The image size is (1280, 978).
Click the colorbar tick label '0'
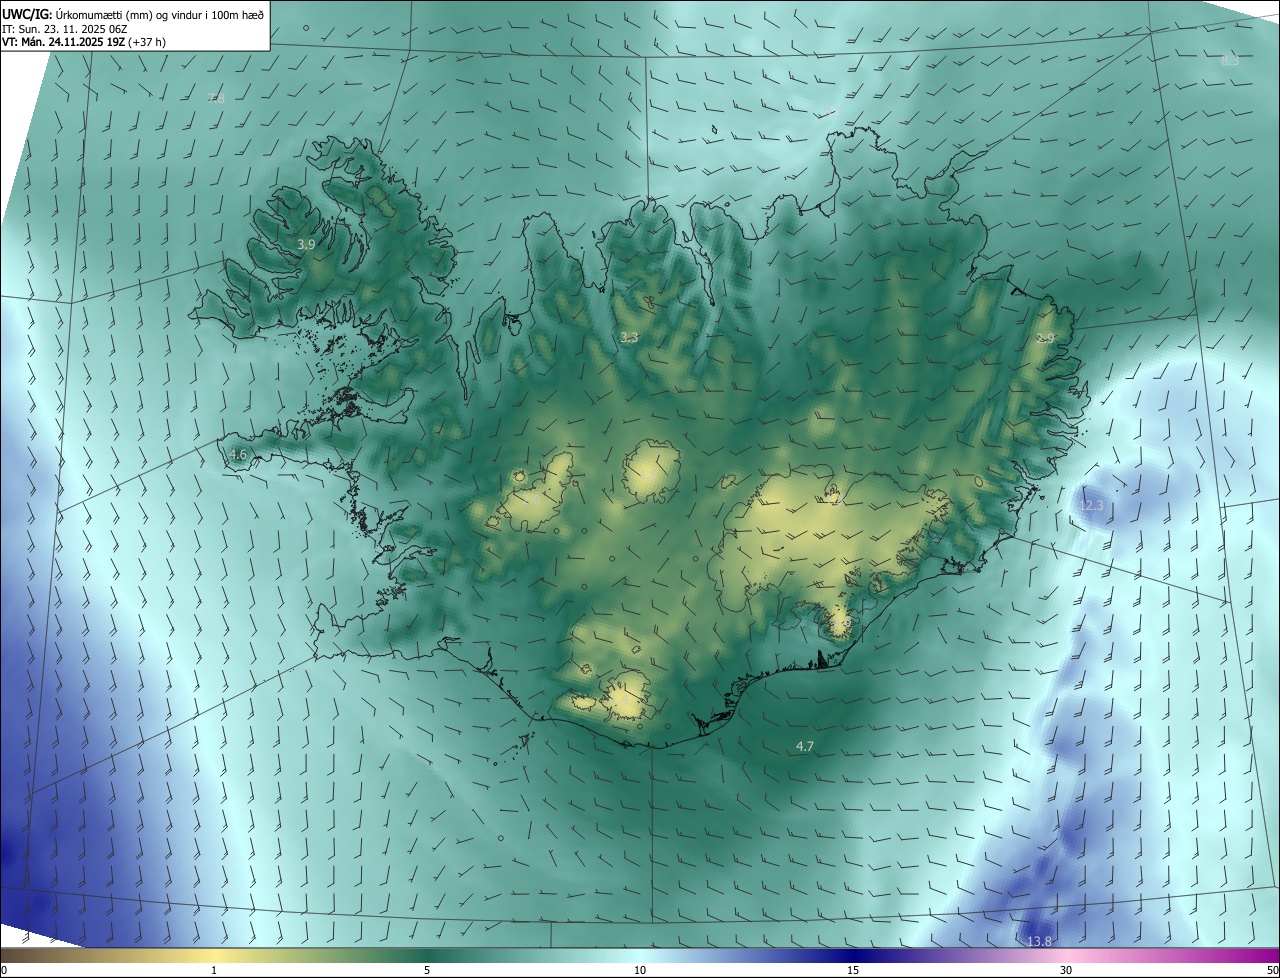tap(4, 970)
